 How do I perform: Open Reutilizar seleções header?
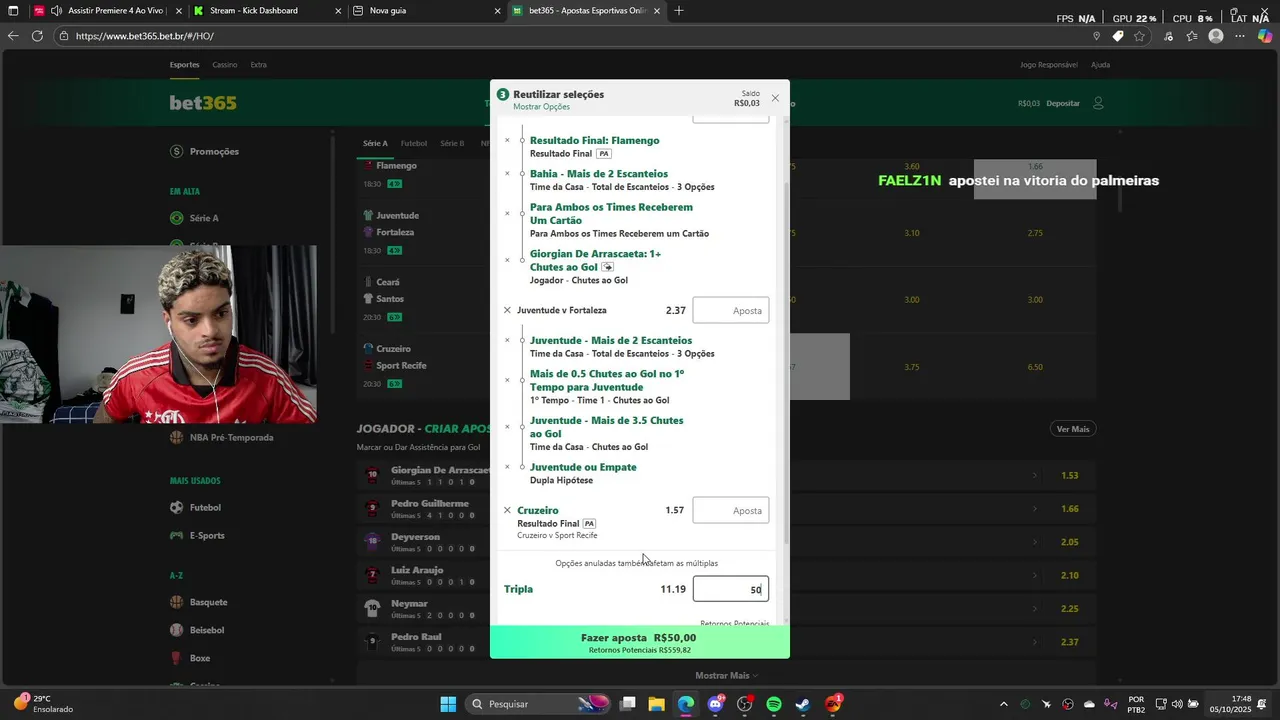(x=558, y=94)
